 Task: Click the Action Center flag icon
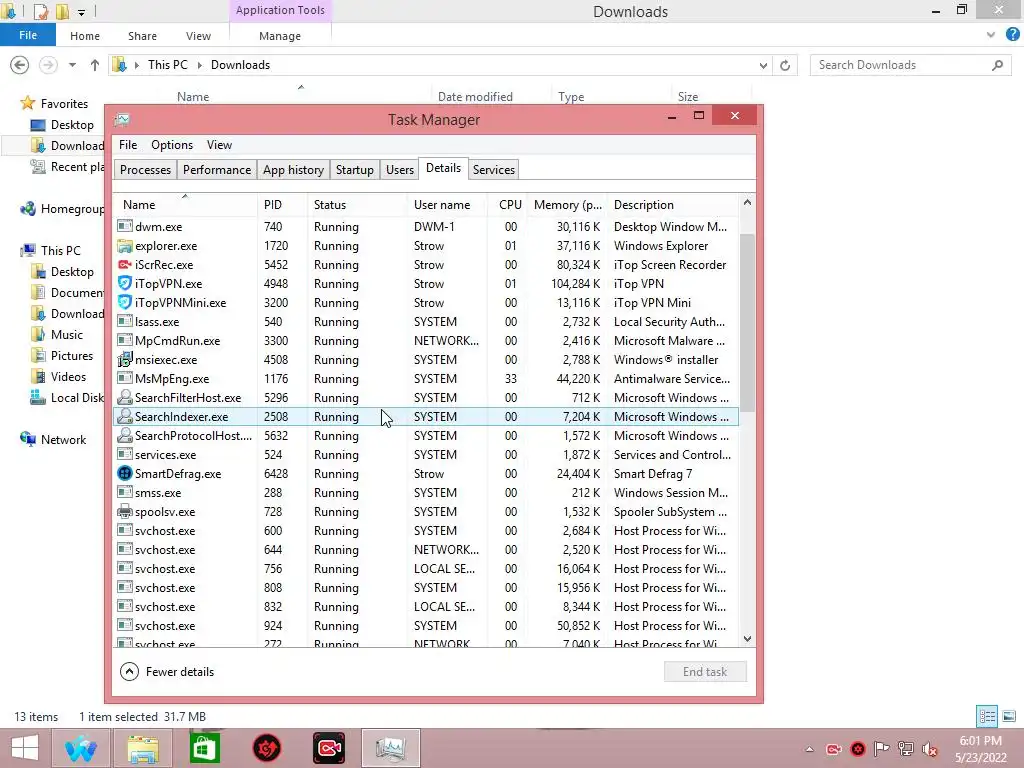click(881, 749)
